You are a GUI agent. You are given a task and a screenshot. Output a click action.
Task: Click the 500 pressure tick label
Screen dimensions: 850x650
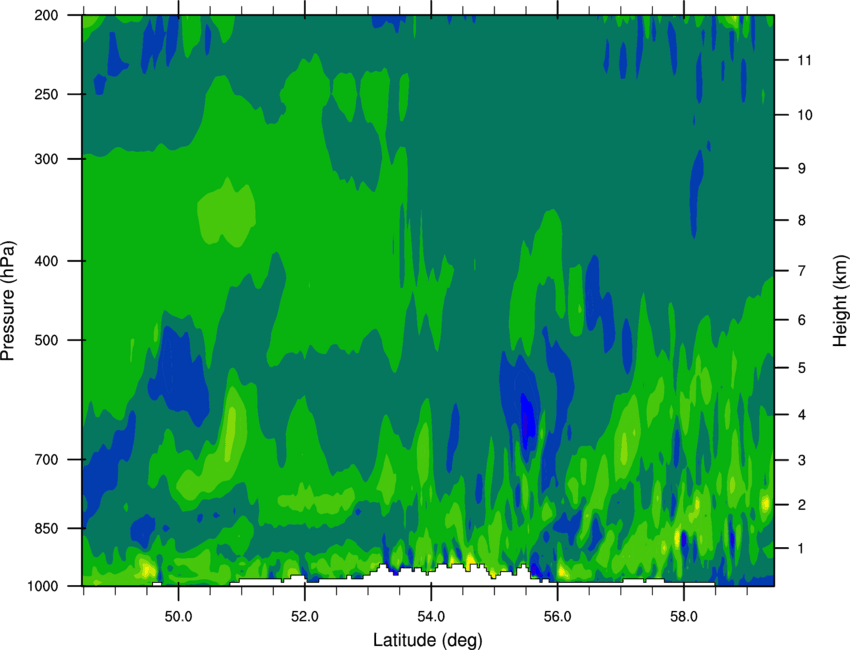point(46,340)
